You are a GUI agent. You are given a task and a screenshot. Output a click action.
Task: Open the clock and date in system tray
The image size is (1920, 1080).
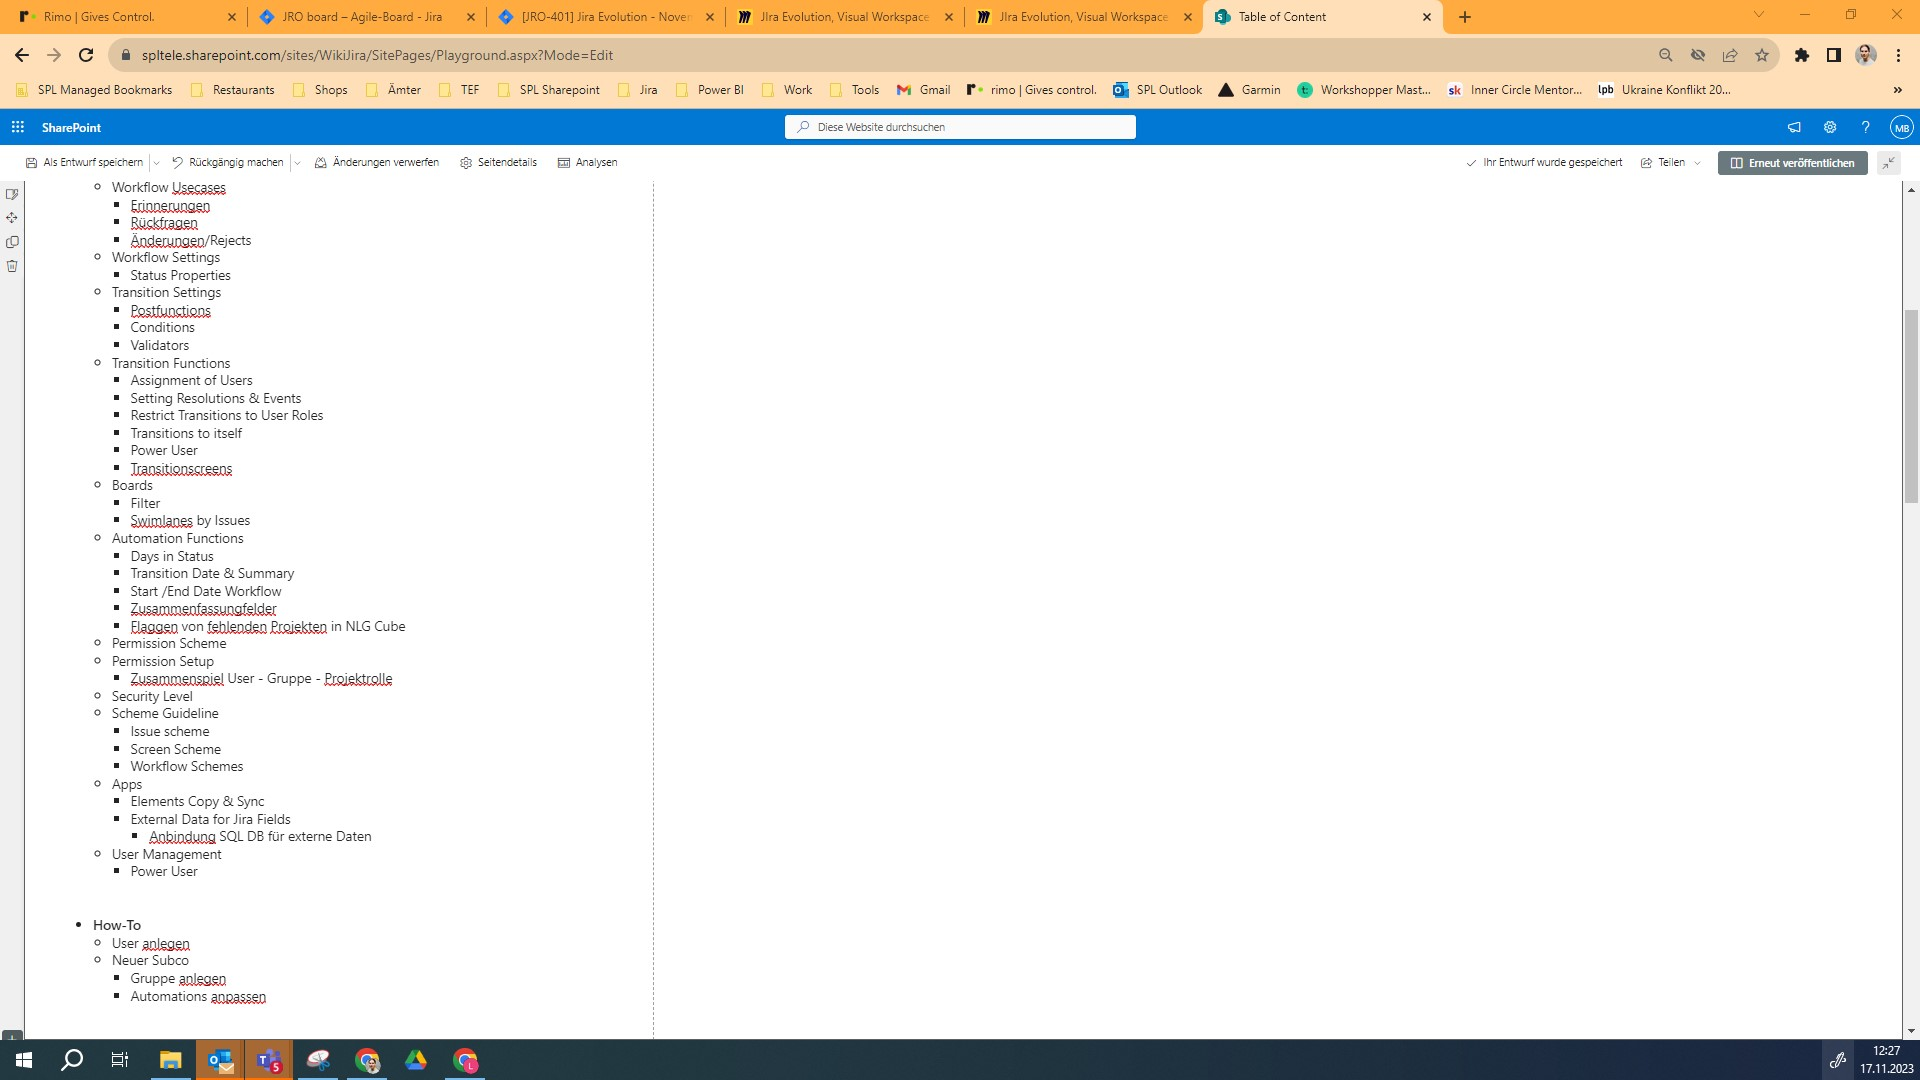(1886, 1060)
